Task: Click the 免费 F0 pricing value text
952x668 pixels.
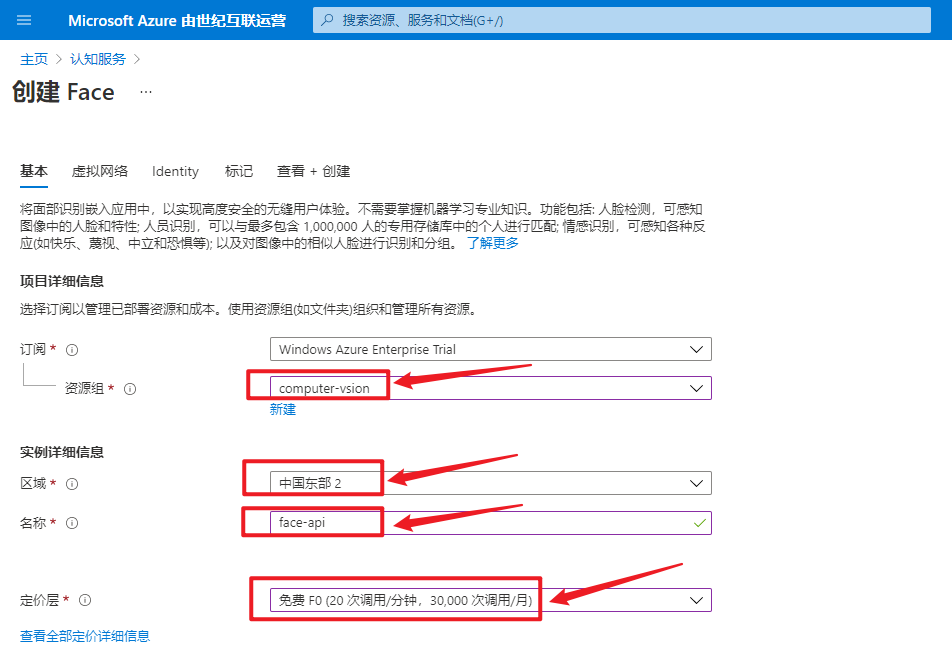Action: click(x=406, y=600)
